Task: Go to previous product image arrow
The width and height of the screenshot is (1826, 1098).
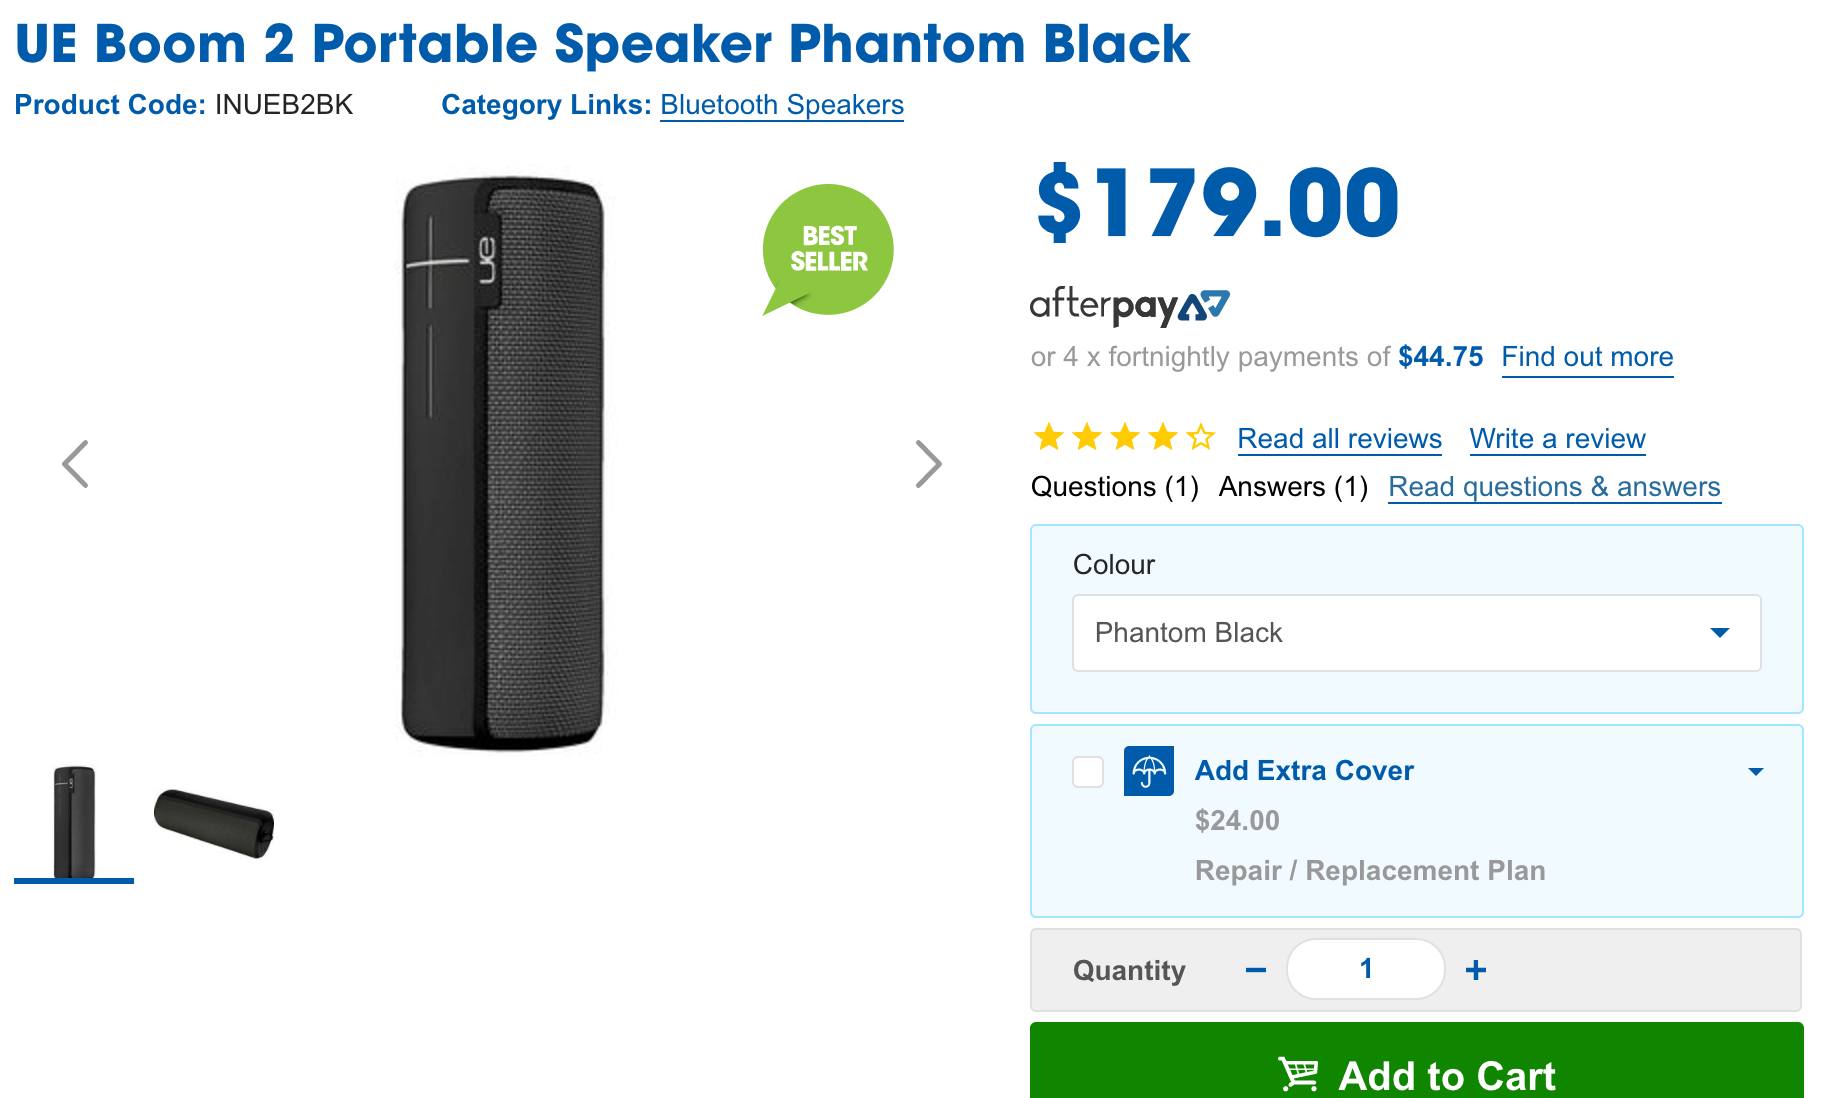Action: pos(76,464)
